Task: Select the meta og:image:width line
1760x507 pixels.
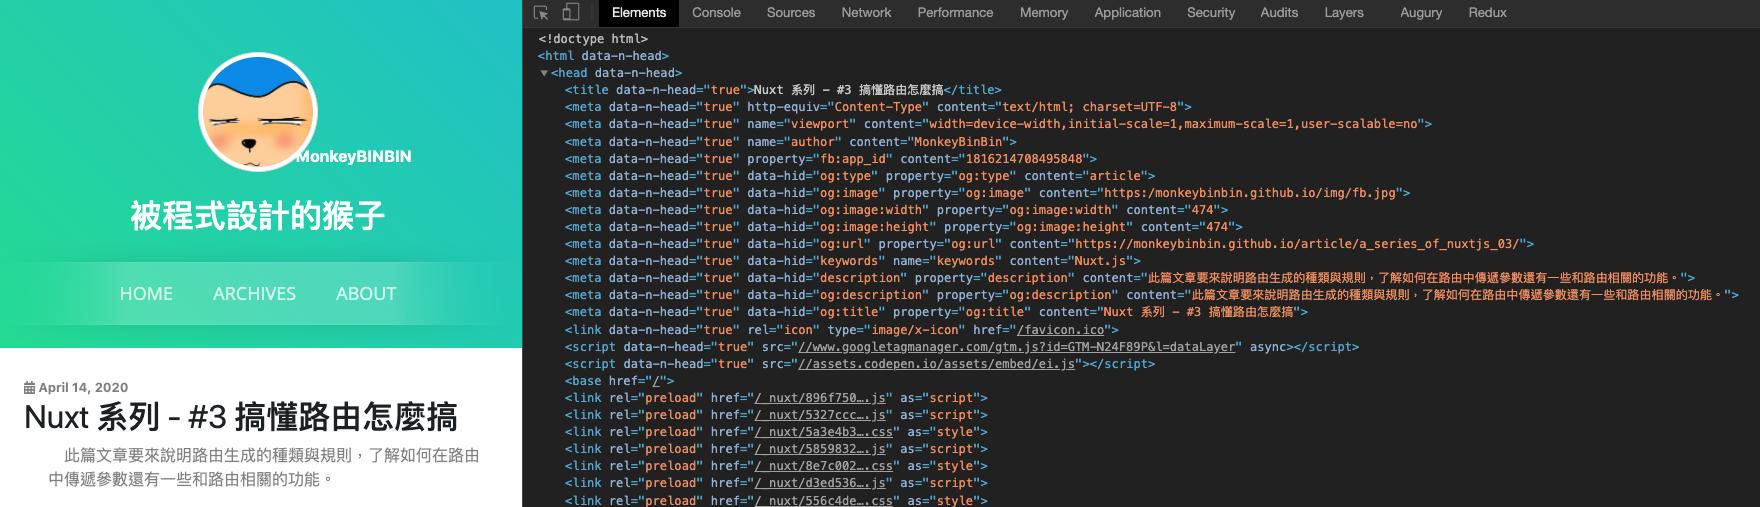Action: pos(897,209)
